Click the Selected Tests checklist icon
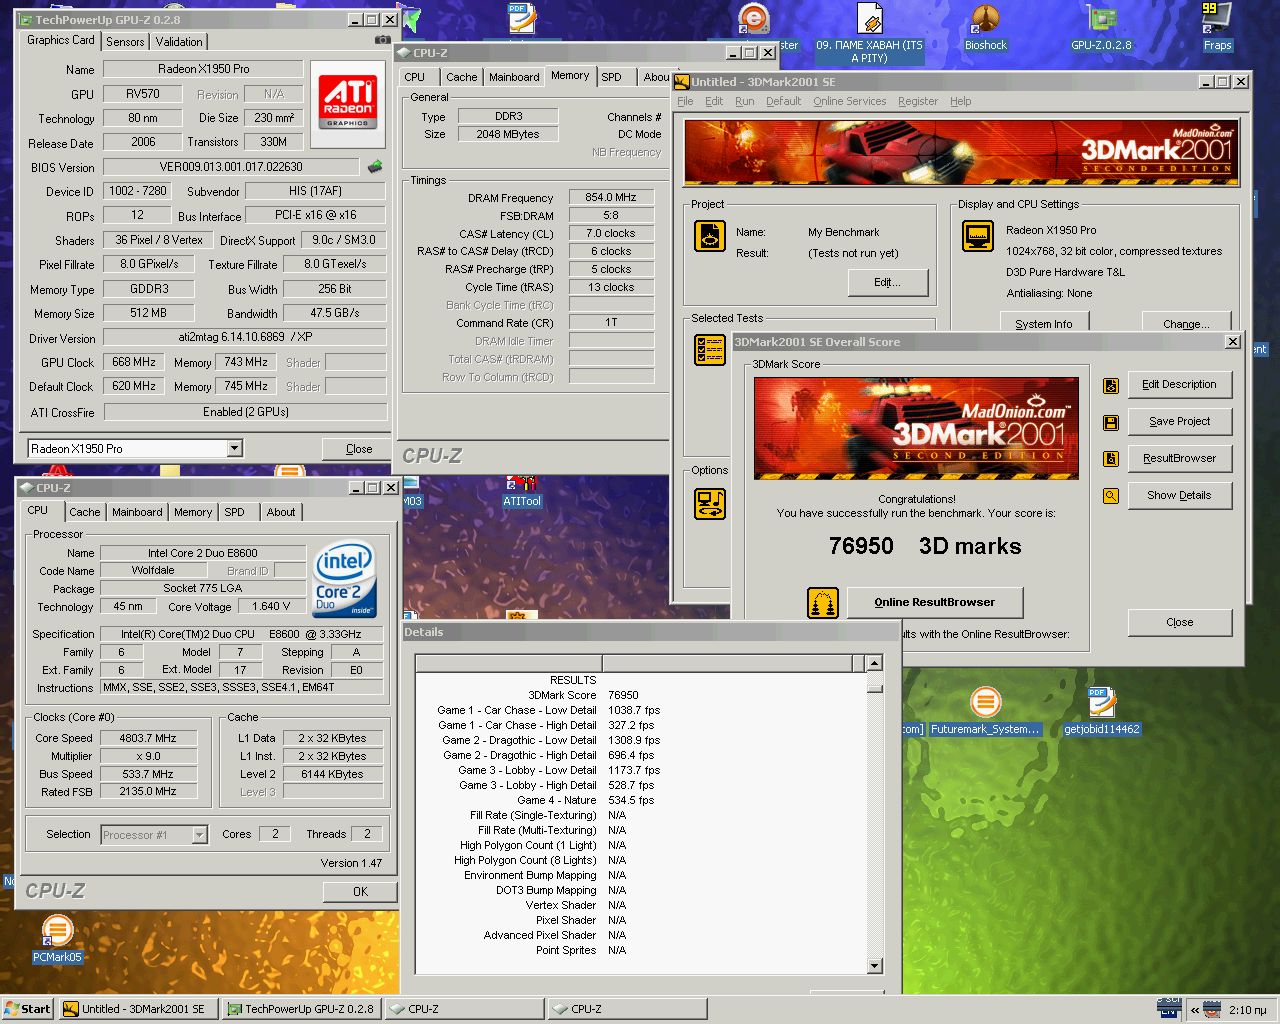 pyautogui.click(x=710, y=350)
